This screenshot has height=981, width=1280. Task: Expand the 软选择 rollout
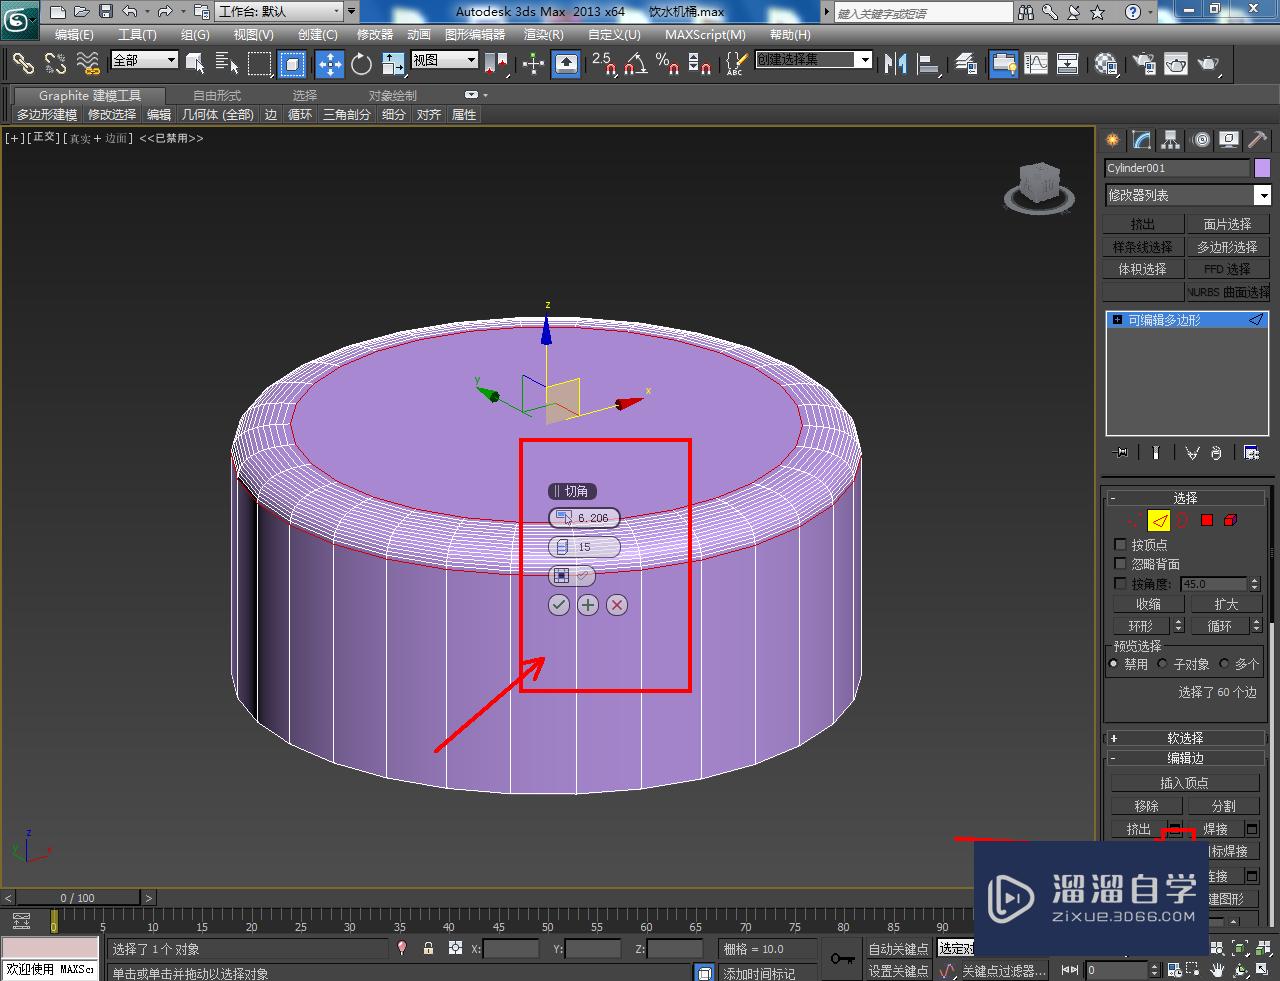pos(1185,738)
